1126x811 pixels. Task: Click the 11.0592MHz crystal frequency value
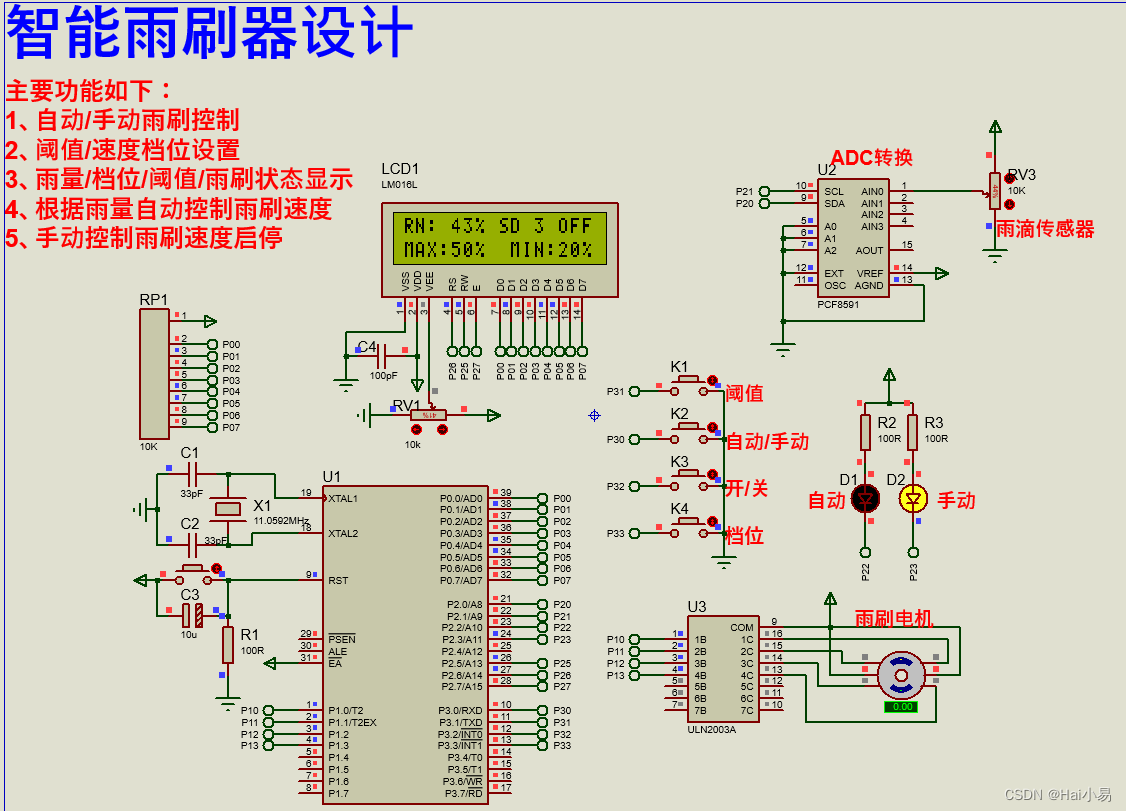pos(282,521)
